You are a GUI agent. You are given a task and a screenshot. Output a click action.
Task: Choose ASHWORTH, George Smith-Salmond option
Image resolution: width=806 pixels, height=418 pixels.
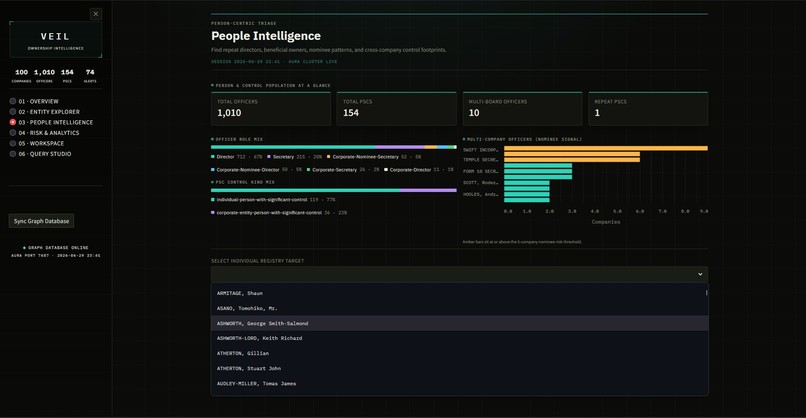pos(459,323)
